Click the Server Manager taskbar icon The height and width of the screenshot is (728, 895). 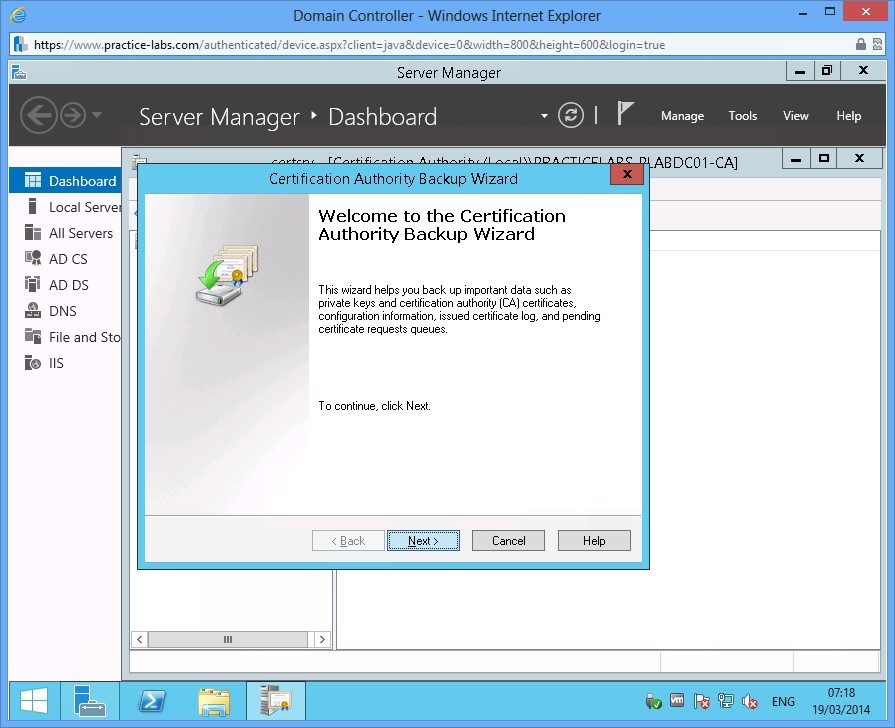[90, 702]
